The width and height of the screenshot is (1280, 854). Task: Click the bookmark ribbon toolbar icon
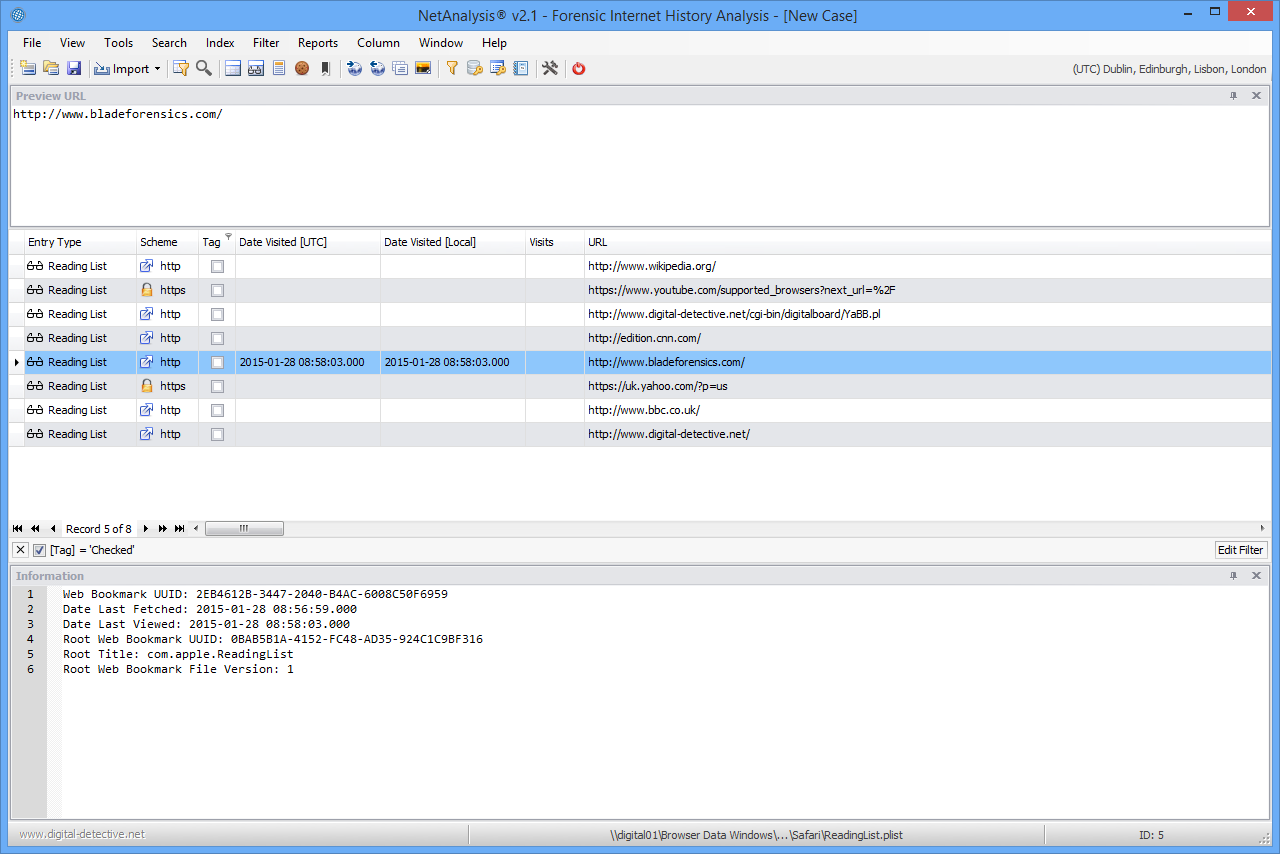click(325, 68)
